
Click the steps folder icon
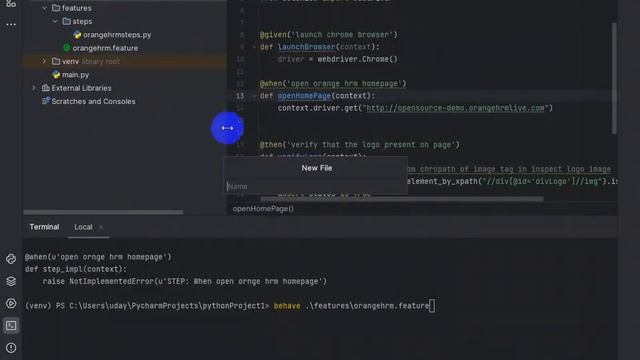(x=67, y=21)
